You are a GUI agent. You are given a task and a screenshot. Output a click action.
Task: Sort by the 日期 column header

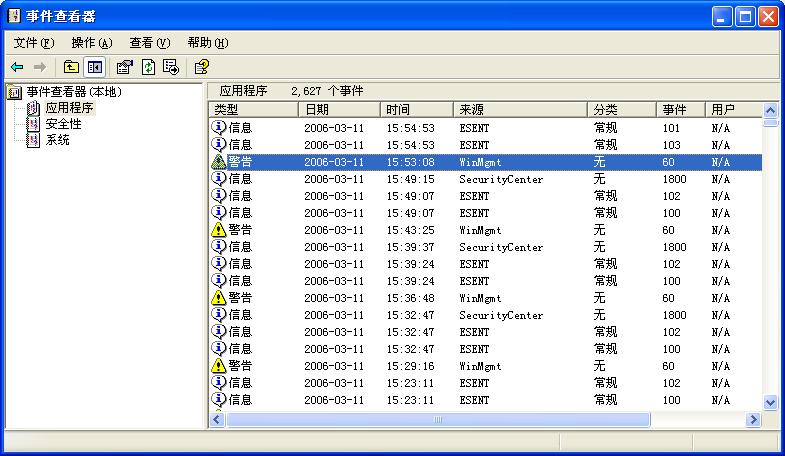click(339, 110)
